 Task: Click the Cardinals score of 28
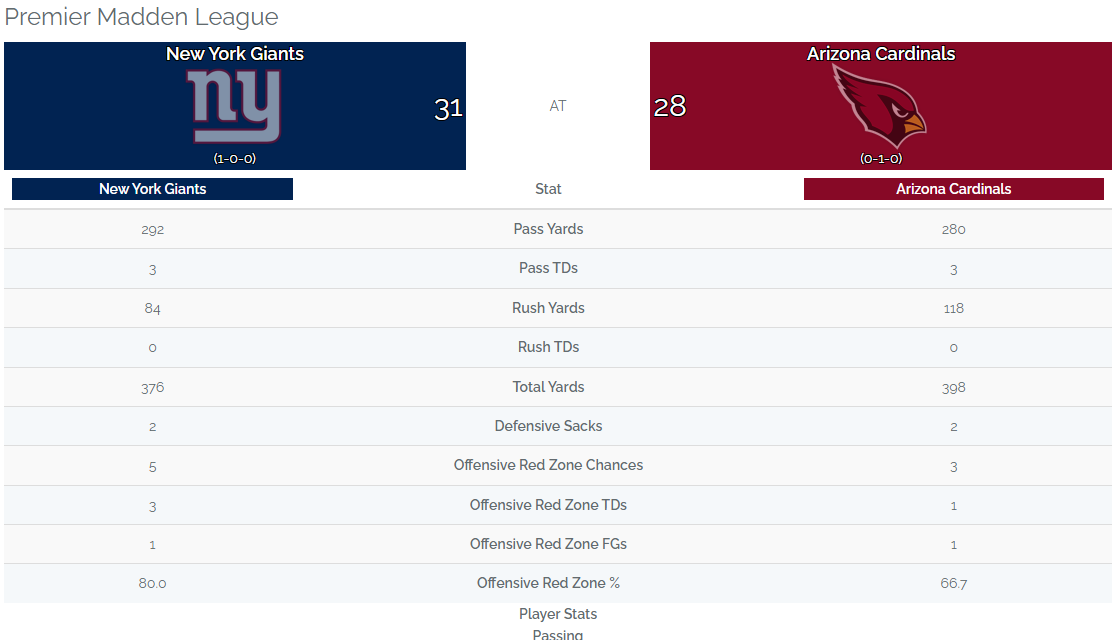[670, 106]
